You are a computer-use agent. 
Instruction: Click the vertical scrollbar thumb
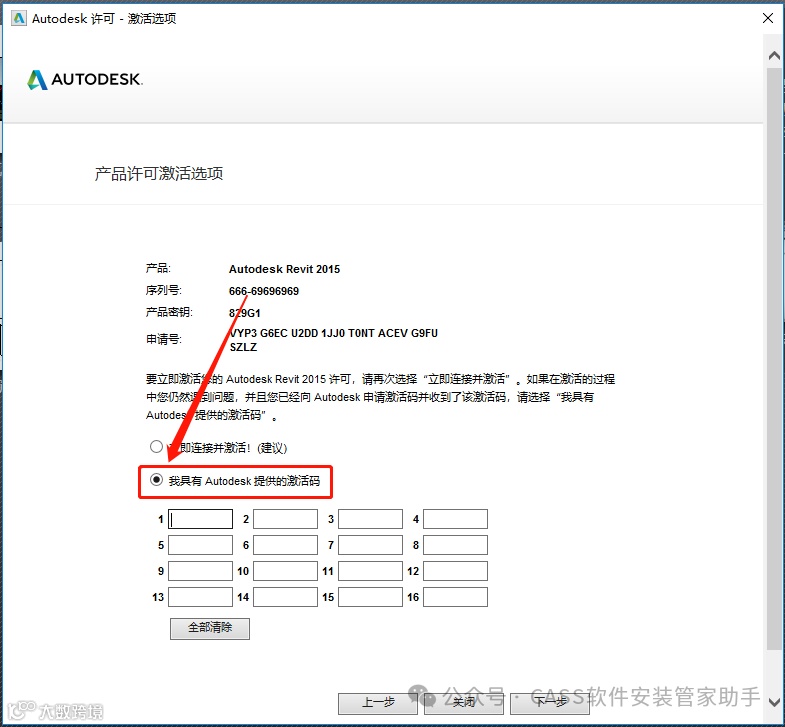pos(774,358)
